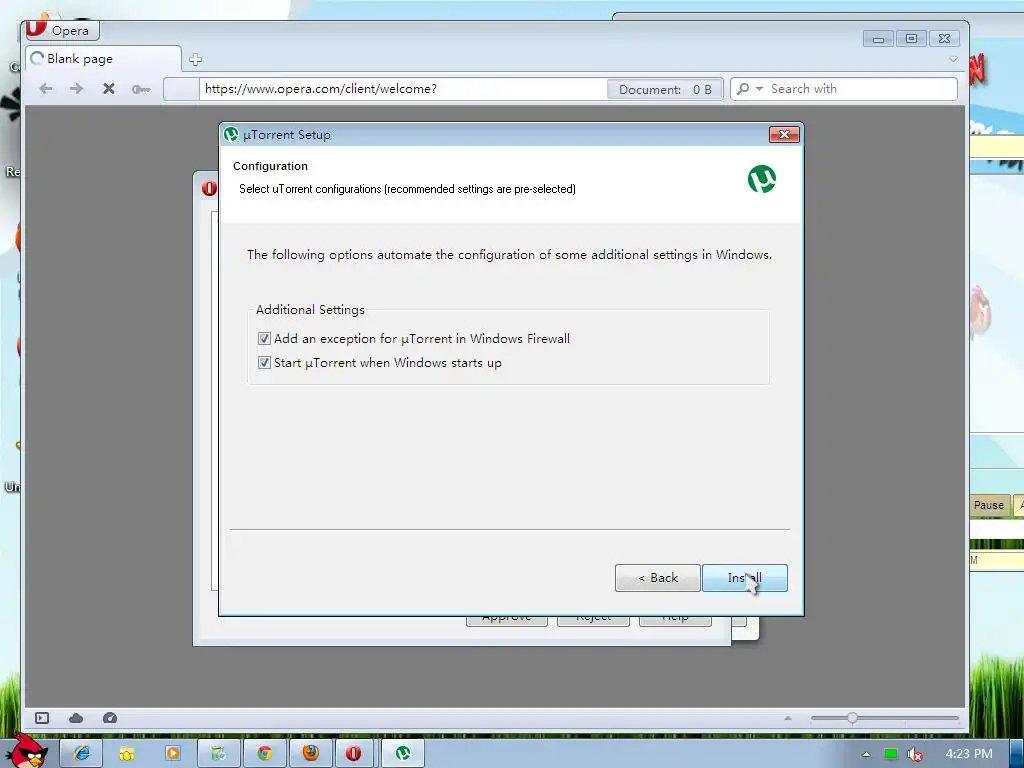Close the µTorrent Setup dialog
The image size is (1024, 768).
pyautogui.click(x=784, y=135)
